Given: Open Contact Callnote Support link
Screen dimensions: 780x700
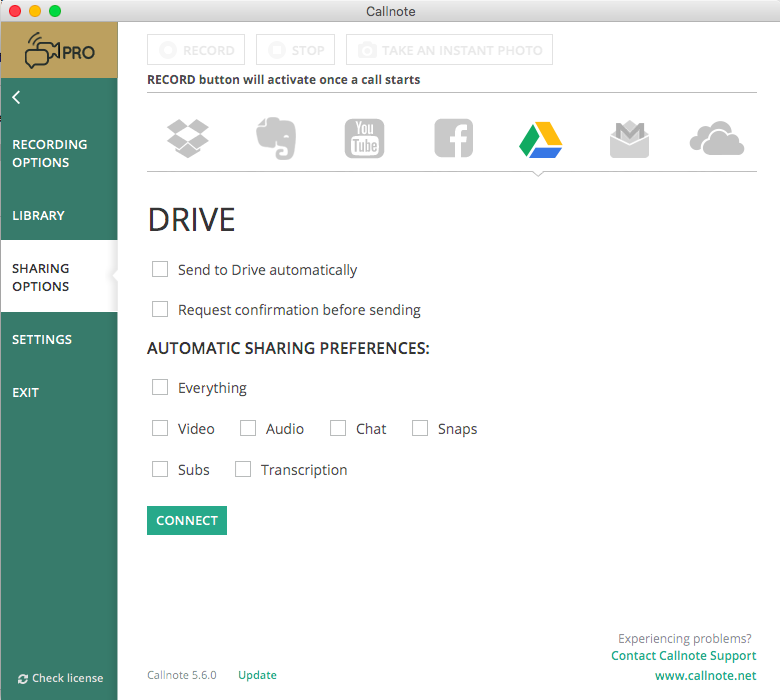Looking at the screenshot, I should (683, 656).
